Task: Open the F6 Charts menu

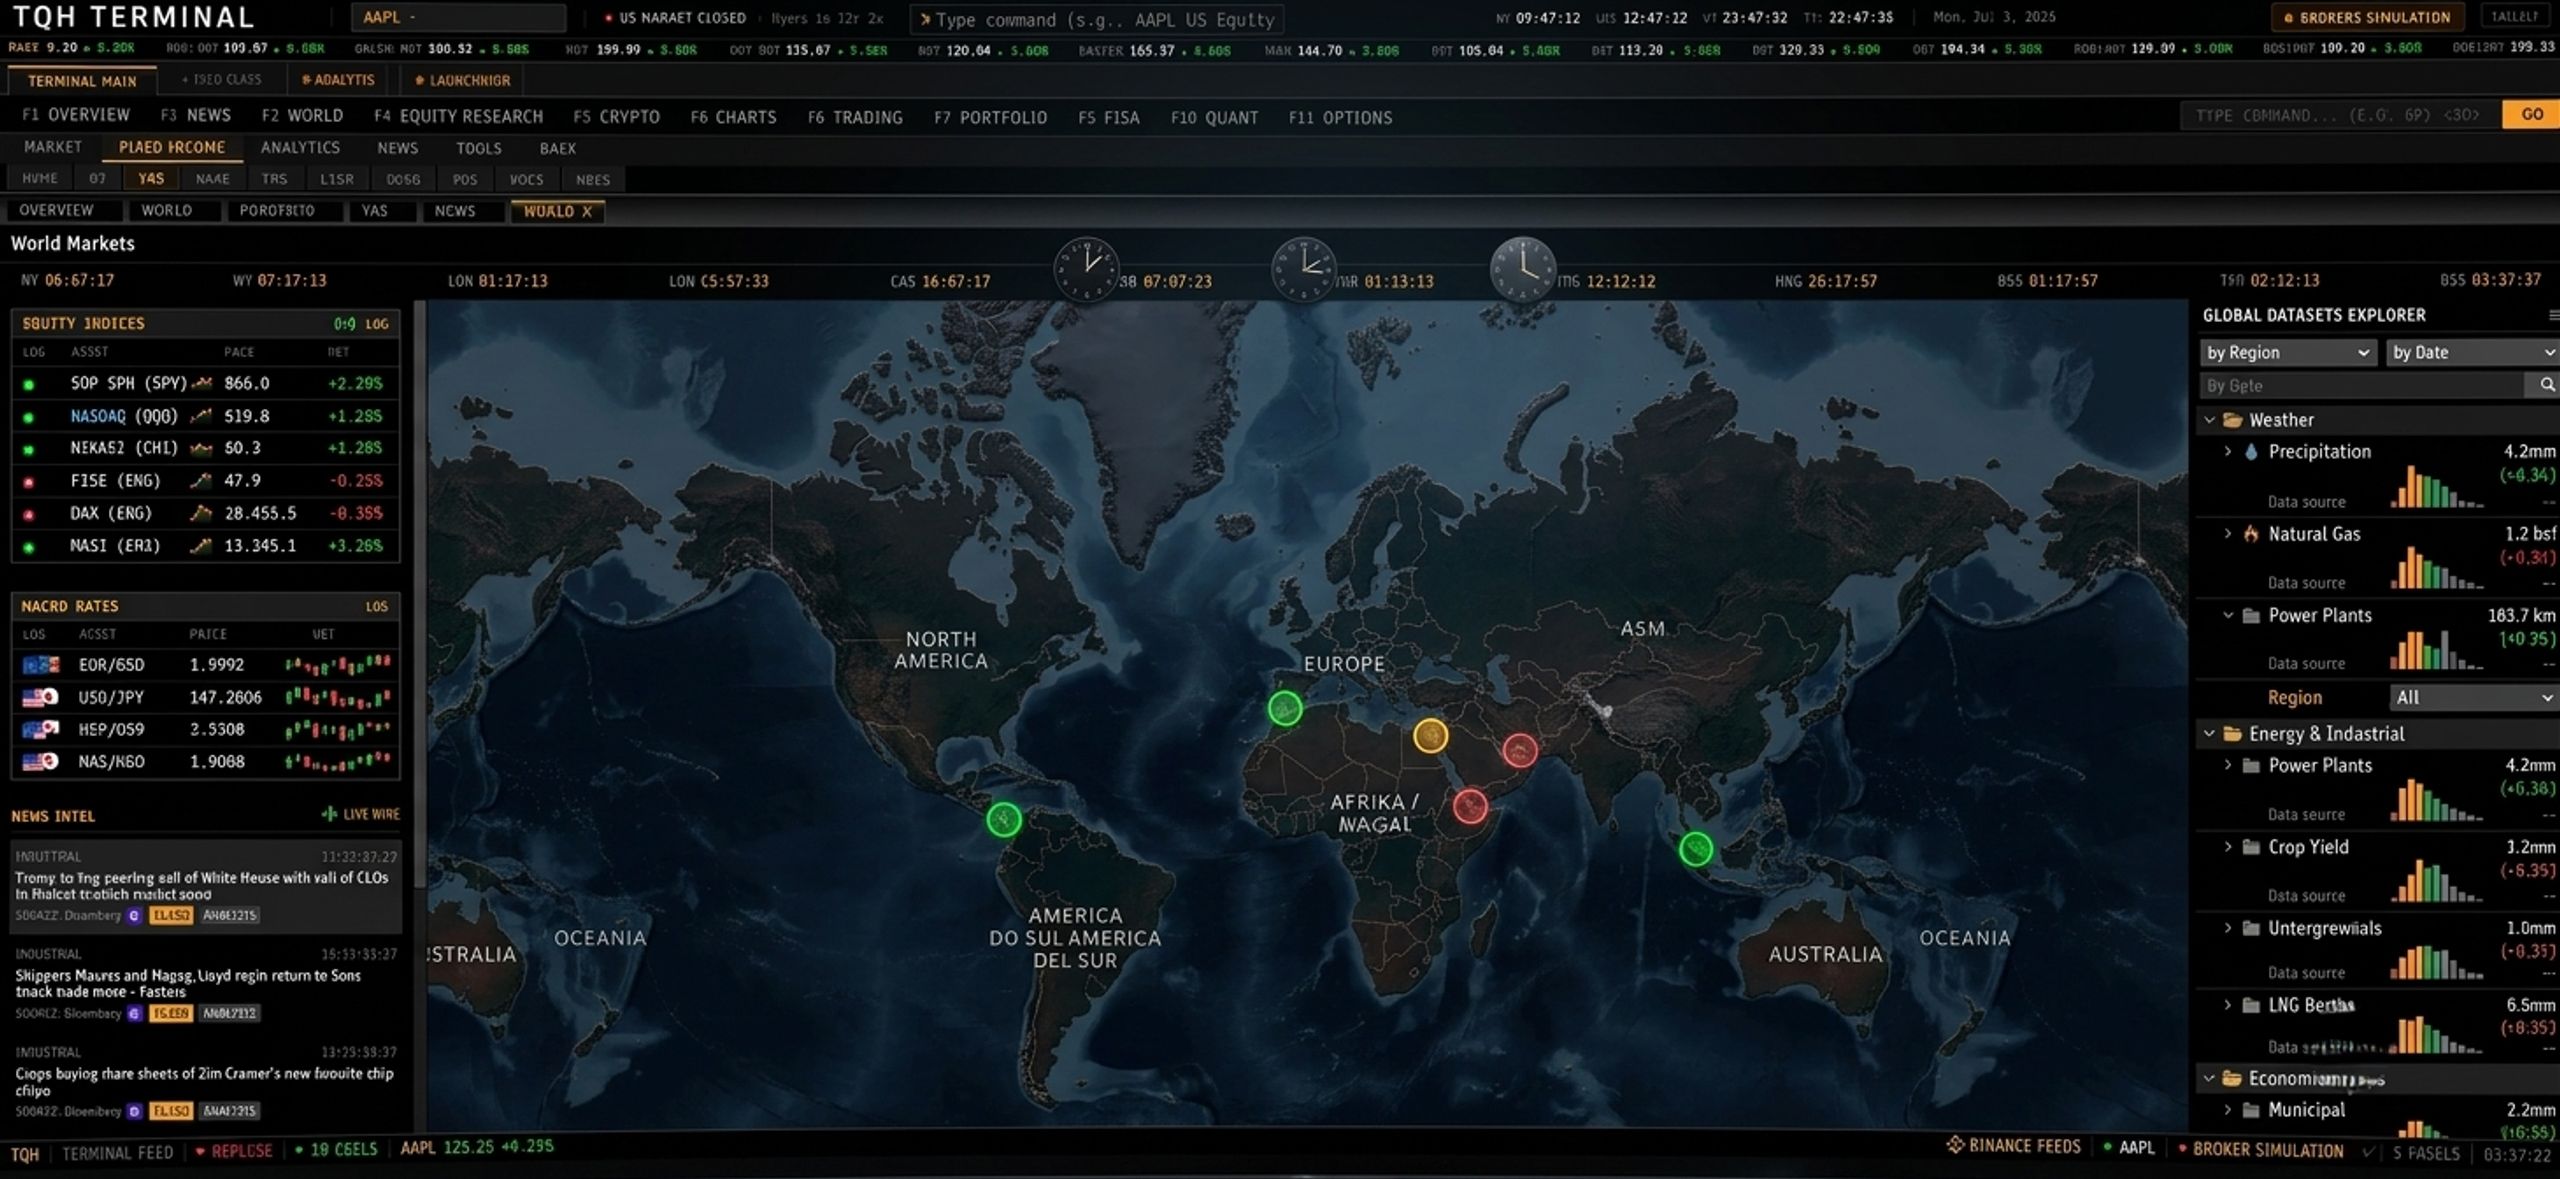Action: 733,117
